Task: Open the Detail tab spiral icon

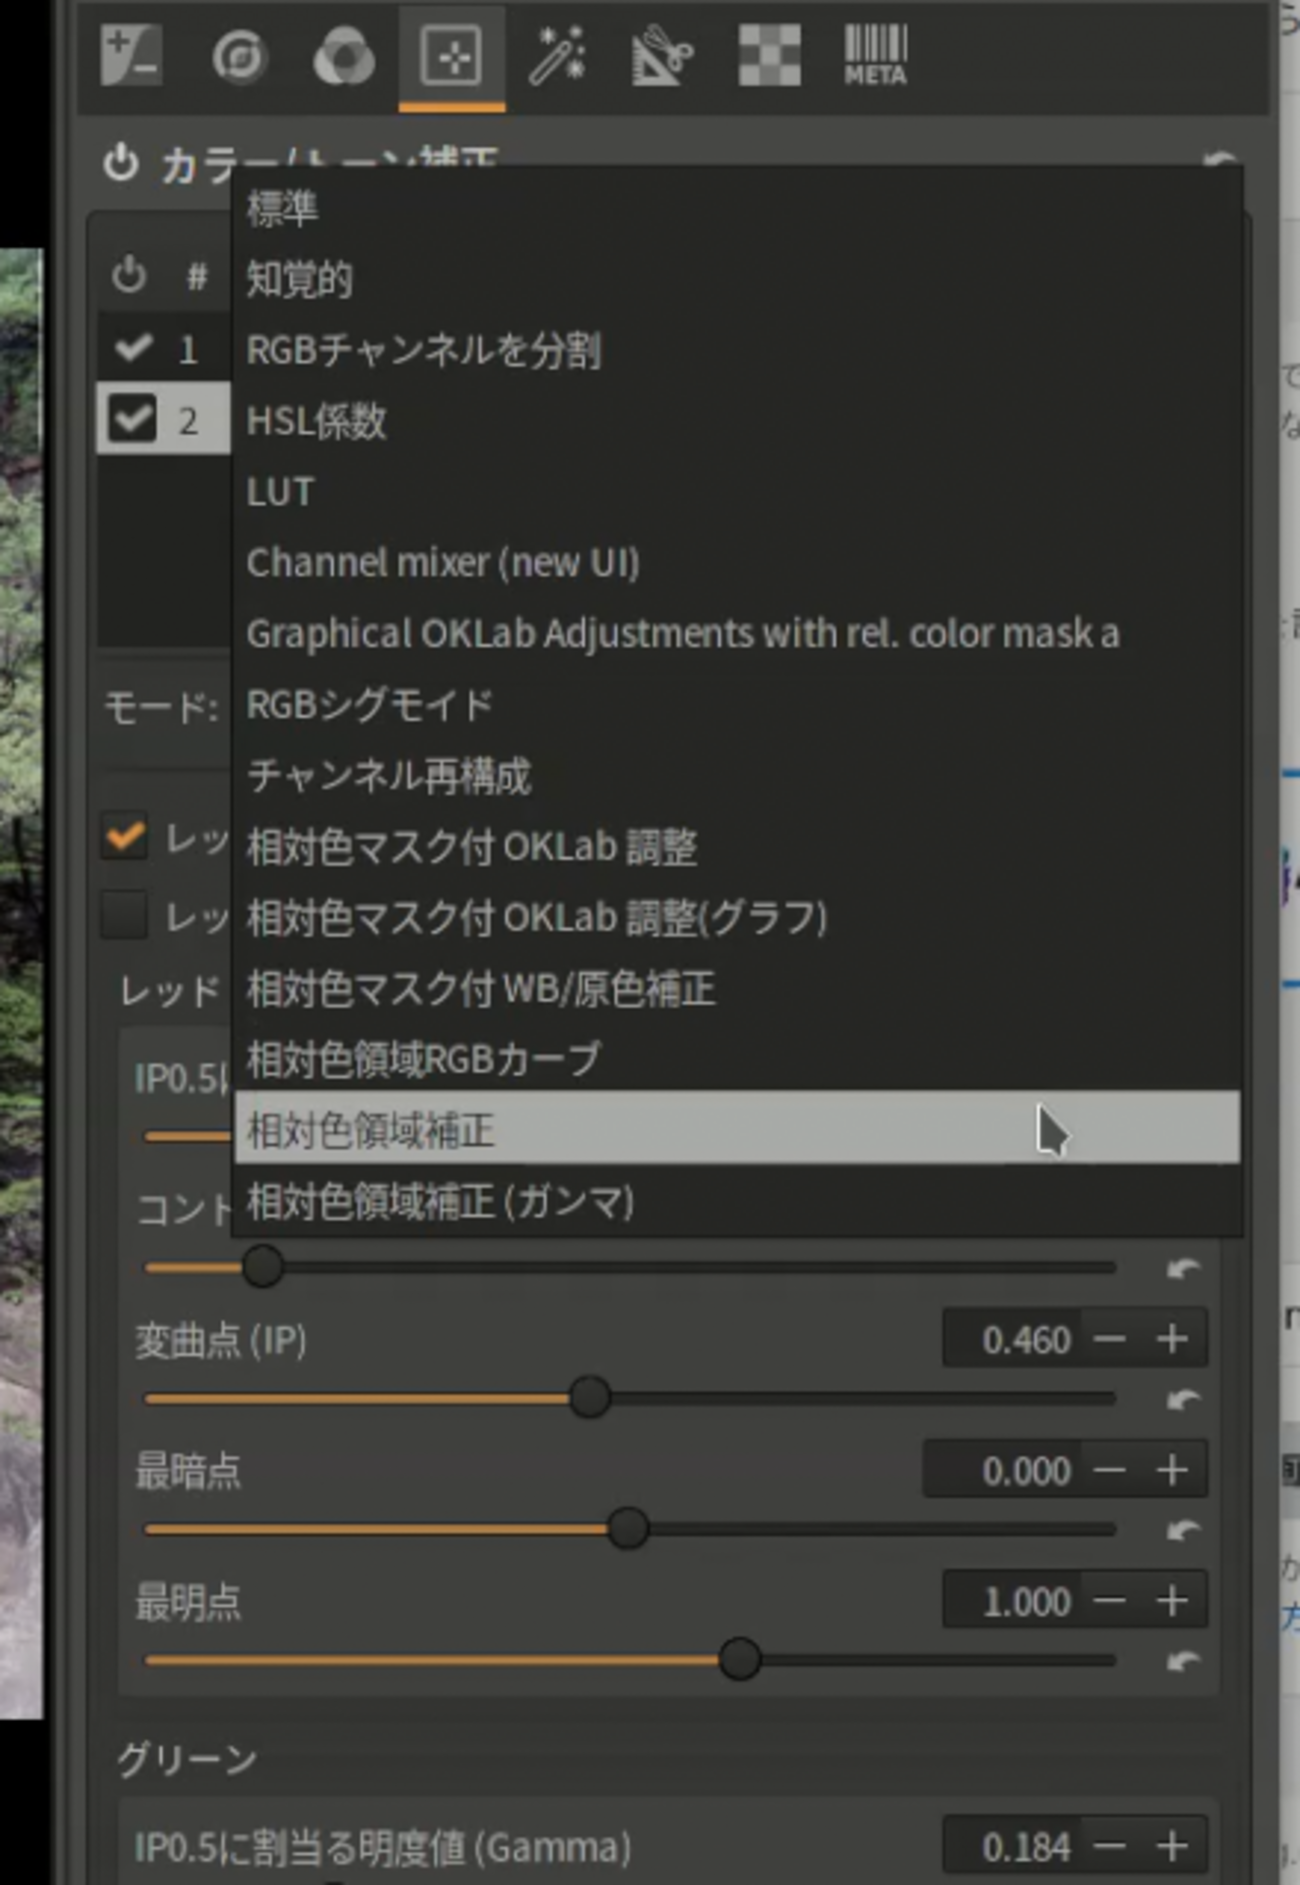Action: tap(239, 56)
